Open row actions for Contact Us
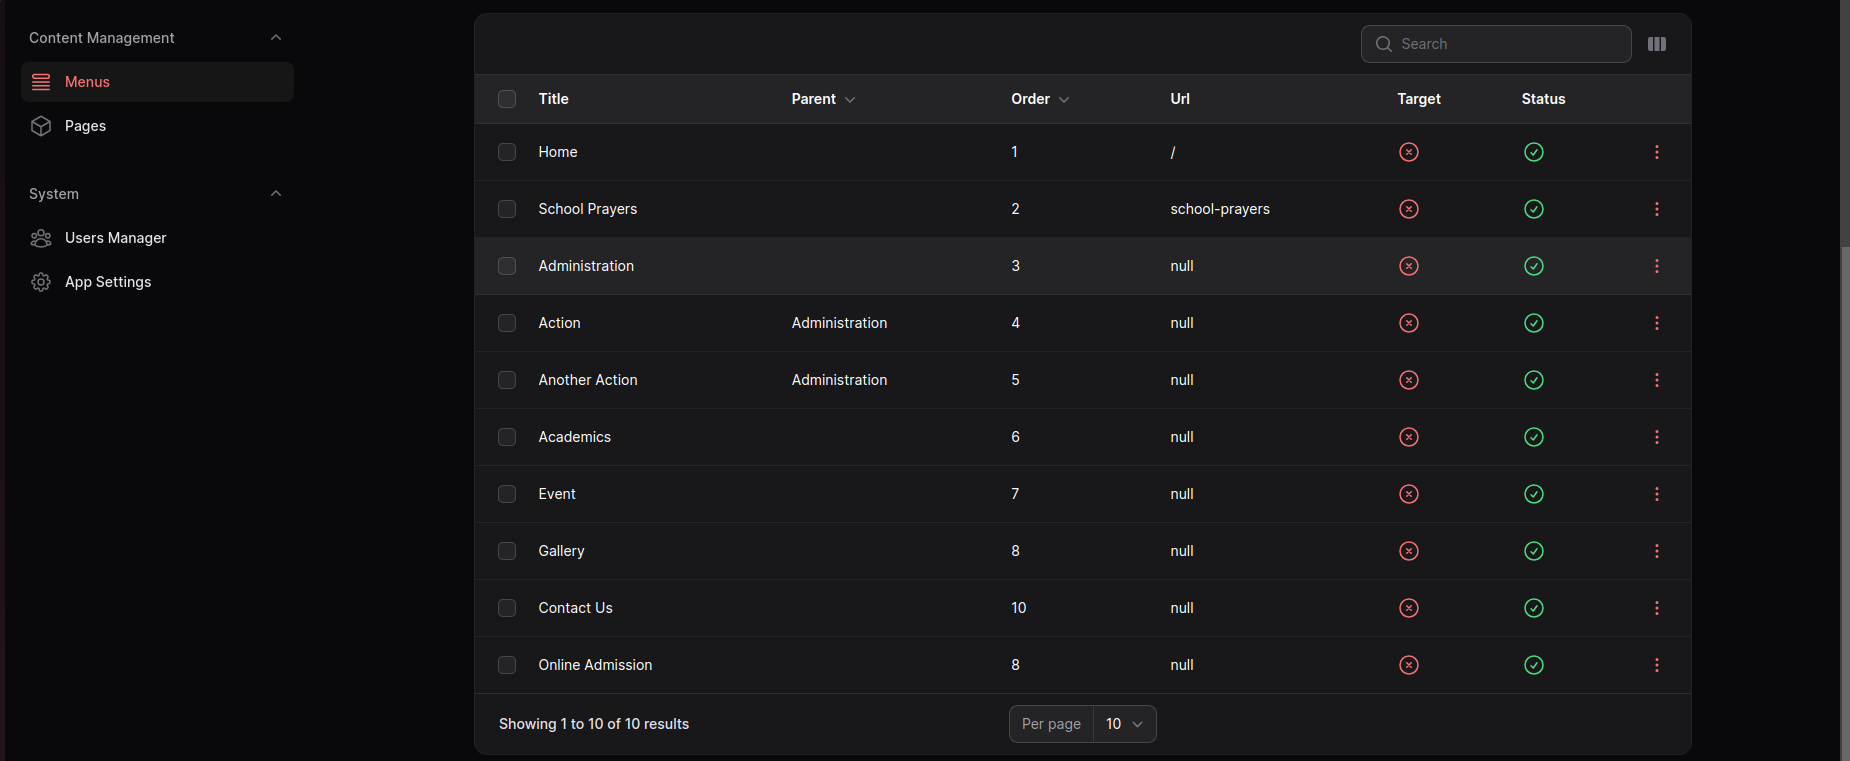Image resolution: width=1850 pixels, height=761 pixels. pyautogui.click(x=1656, y=608)
